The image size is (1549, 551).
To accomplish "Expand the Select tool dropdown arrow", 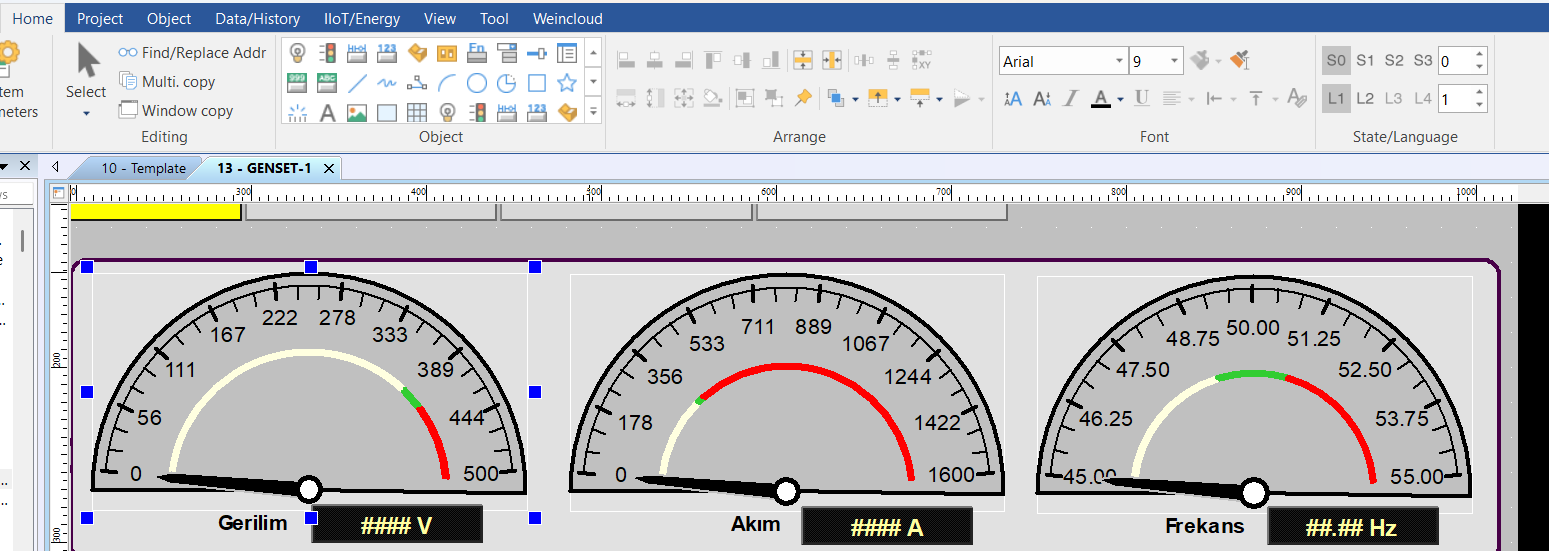I will tap(86, 114).
